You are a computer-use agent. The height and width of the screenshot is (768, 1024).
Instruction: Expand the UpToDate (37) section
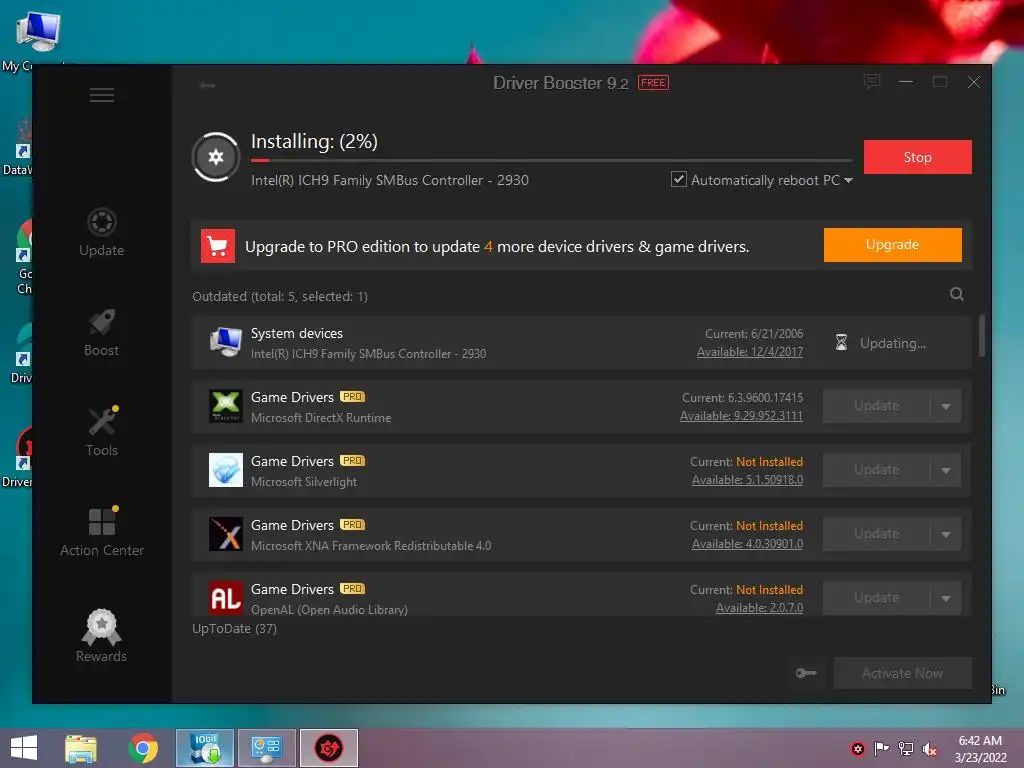(234, 629)
